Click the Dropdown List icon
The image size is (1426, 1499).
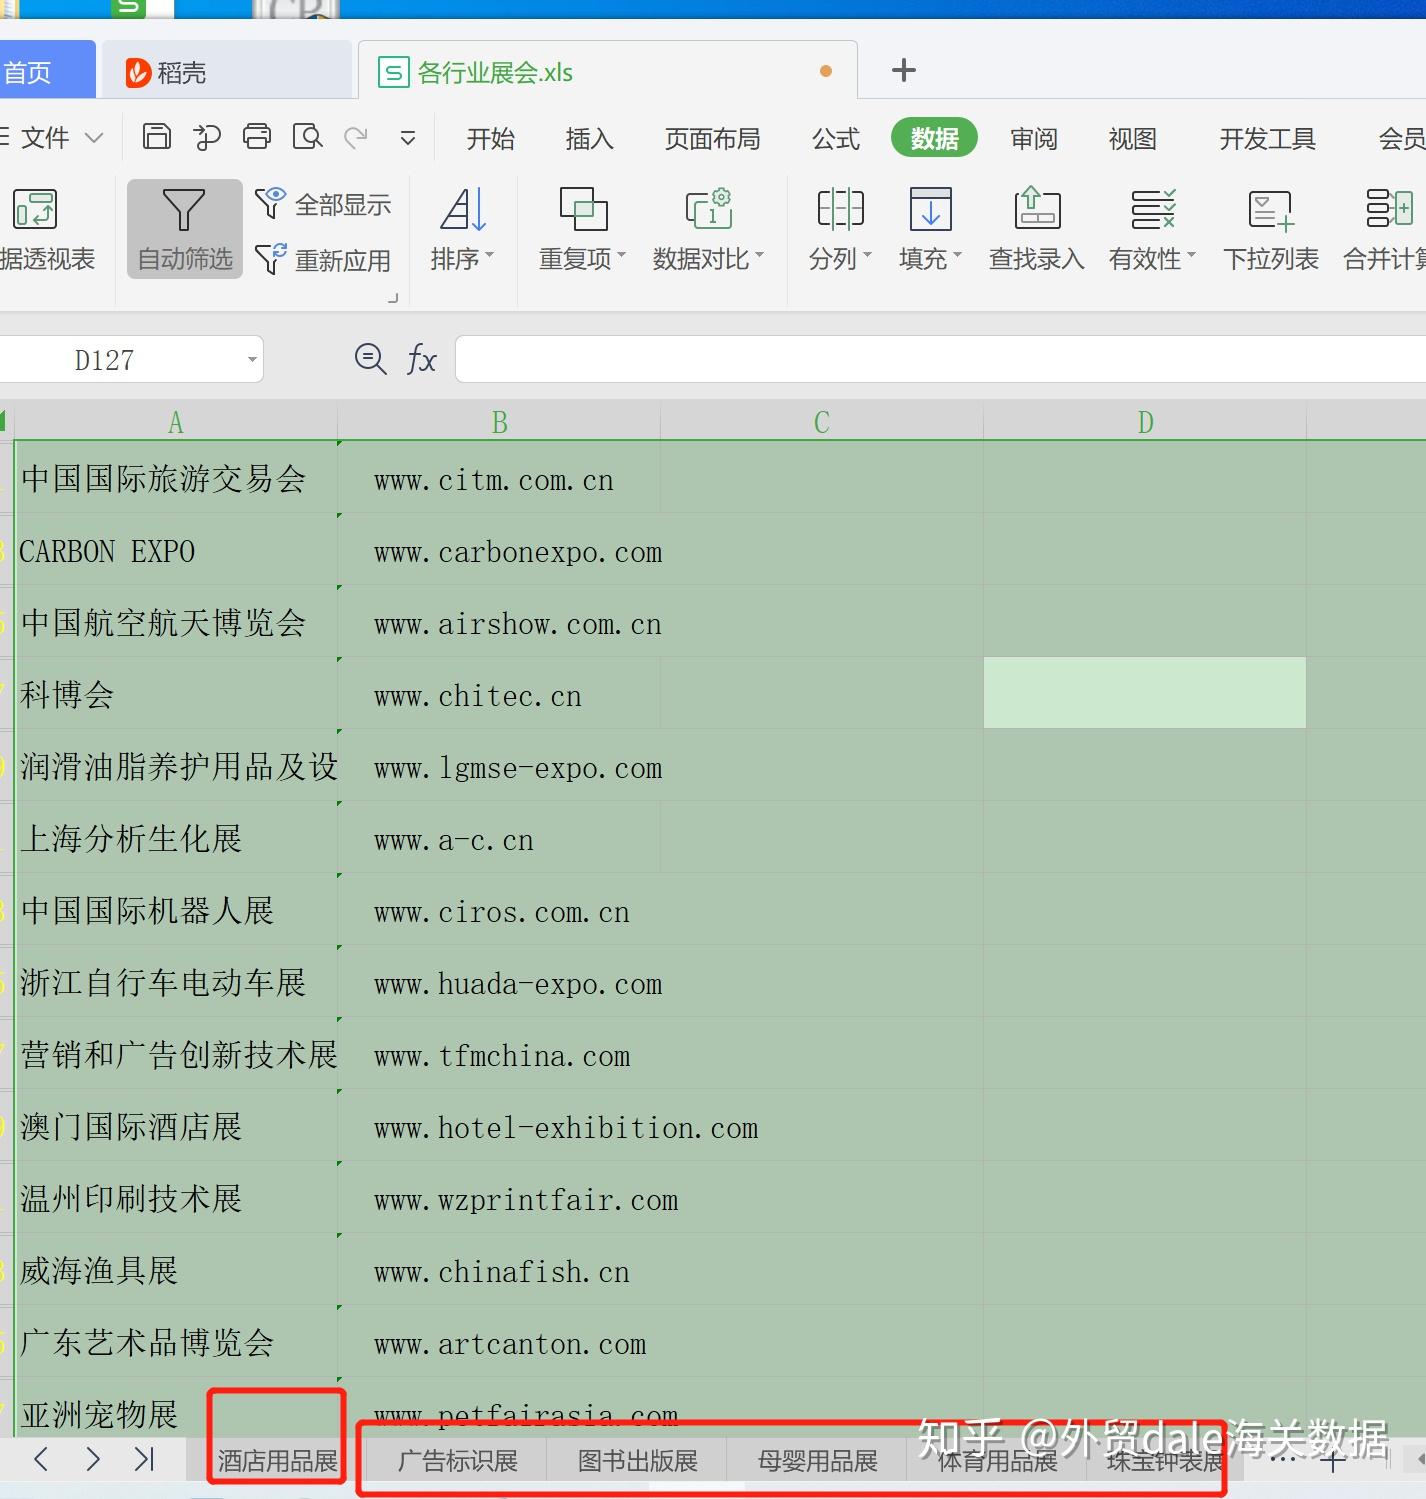click(x=1271, y=209)
